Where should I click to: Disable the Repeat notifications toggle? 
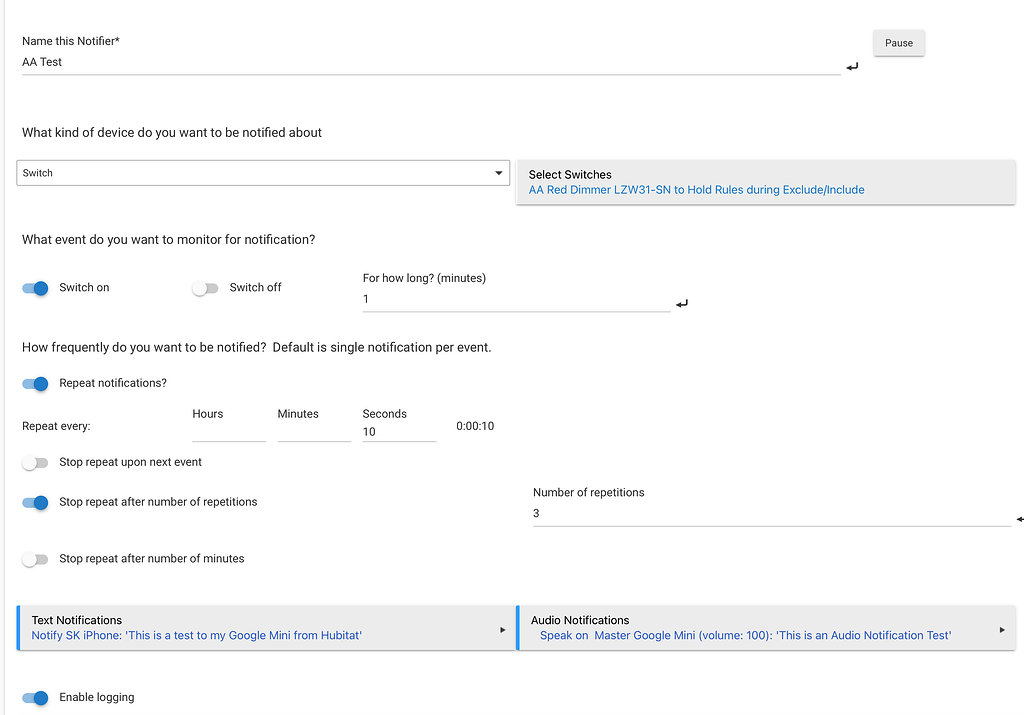coord(36,384)
